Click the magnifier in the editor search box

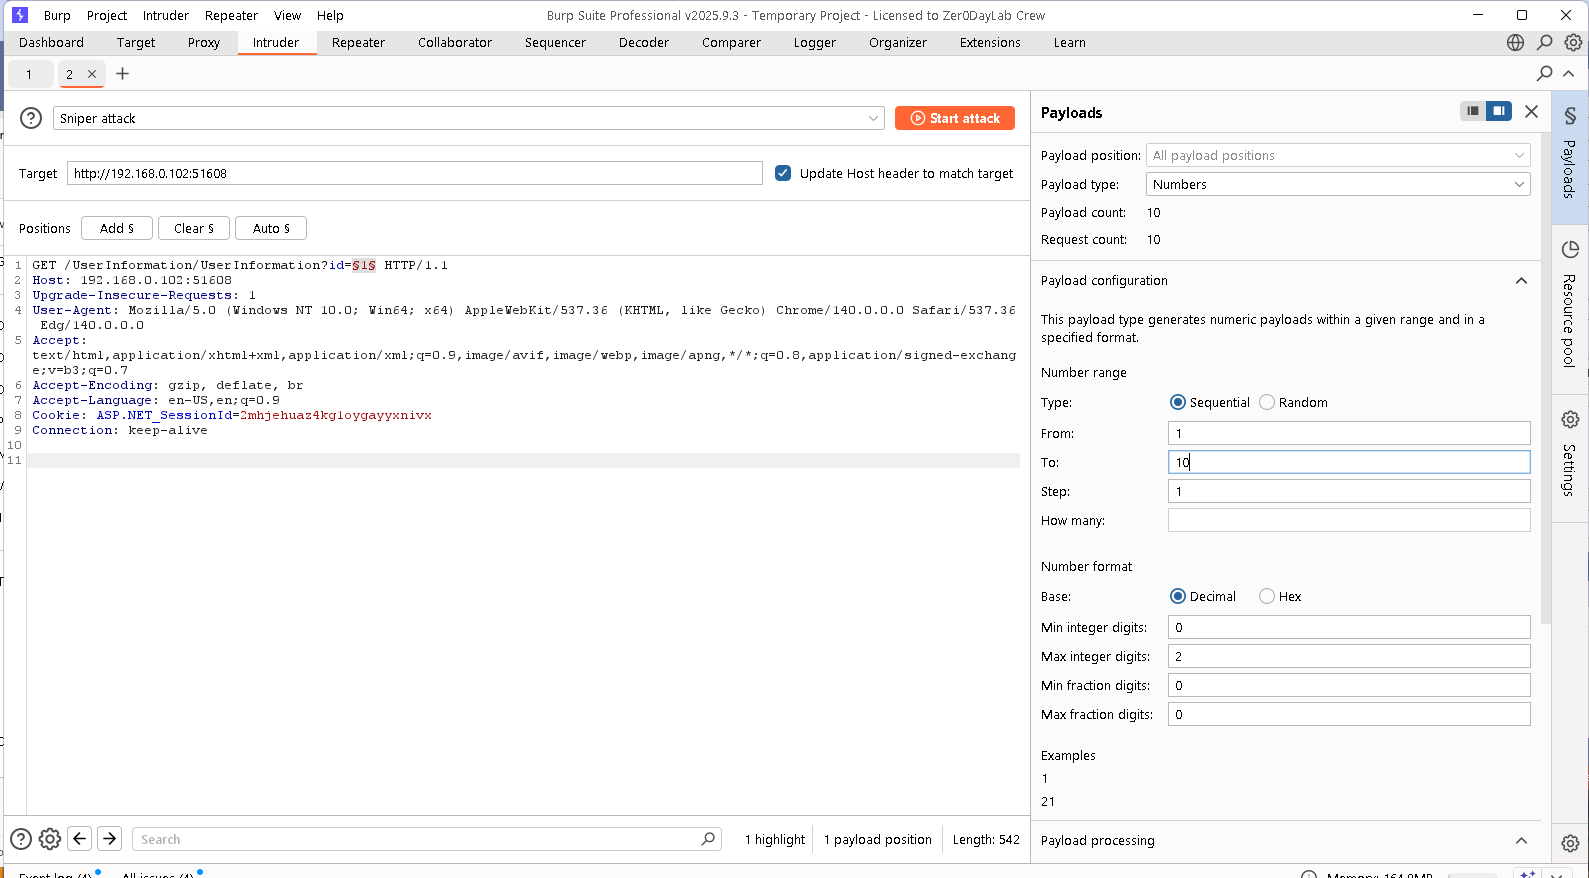(708, 839)
